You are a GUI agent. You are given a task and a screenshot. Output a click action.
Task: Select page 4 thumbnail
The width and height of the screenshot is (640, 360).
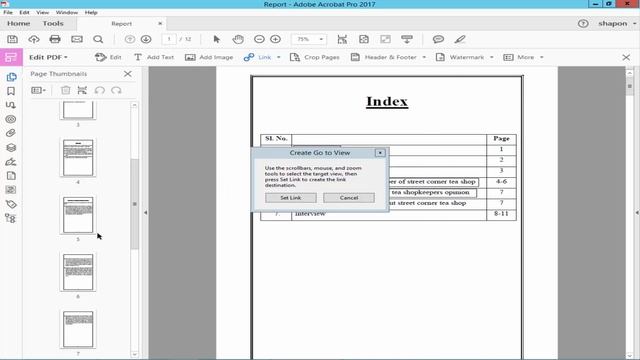(78, 158)
